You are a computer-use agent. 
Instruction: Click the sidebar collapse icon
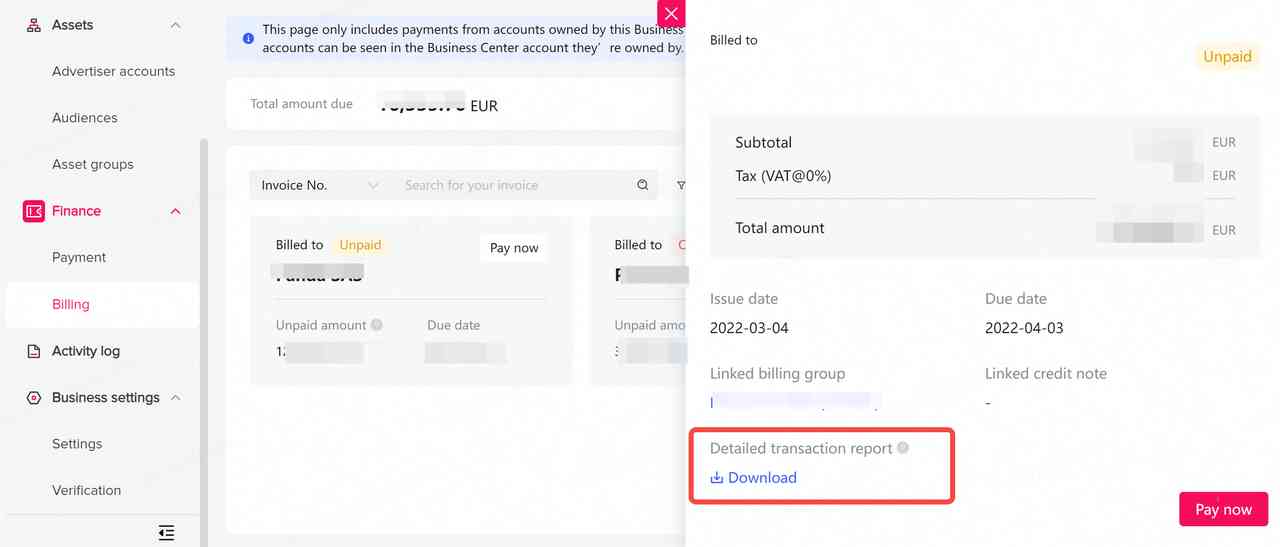point(166,532)
